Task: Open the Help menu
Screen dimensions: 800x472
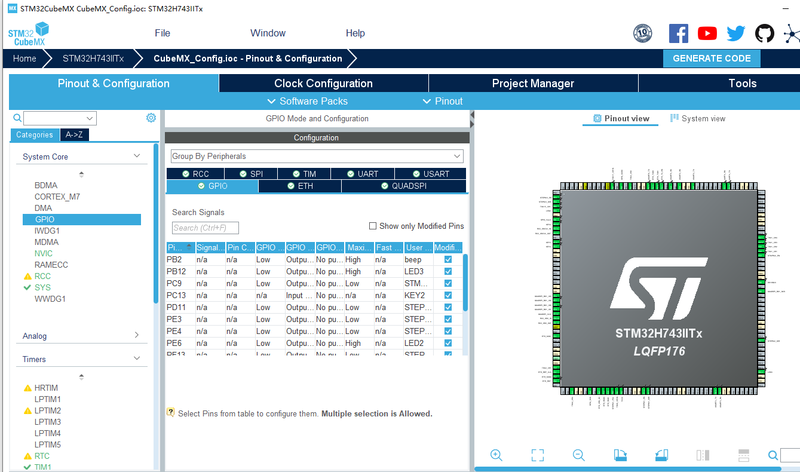Action: coord(355,33)
